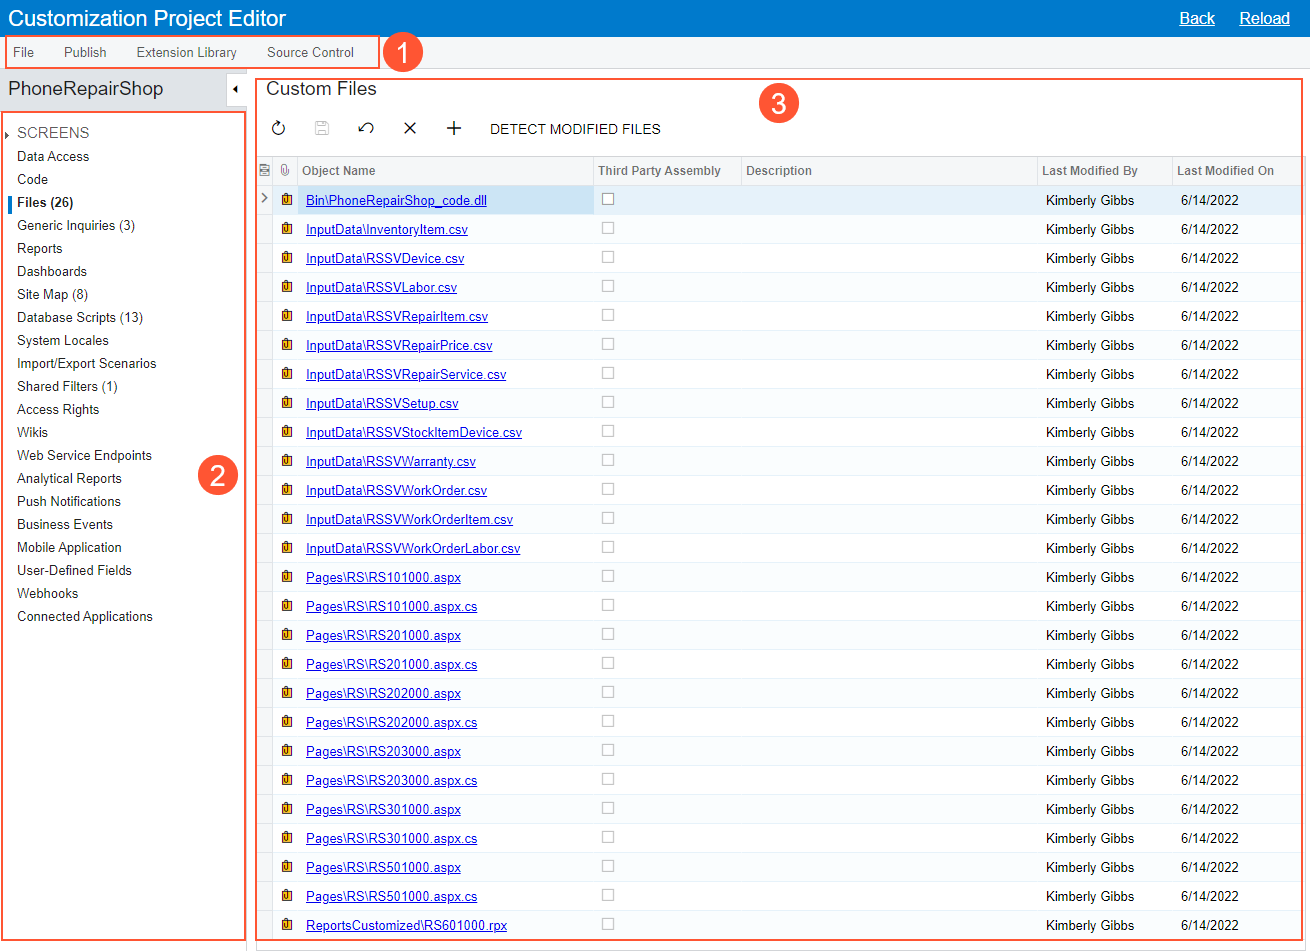Click the file icon beside Bin\PhoneRepairShop_code.dll
This screenshot has height=951, width=1310.
[286, 199]
